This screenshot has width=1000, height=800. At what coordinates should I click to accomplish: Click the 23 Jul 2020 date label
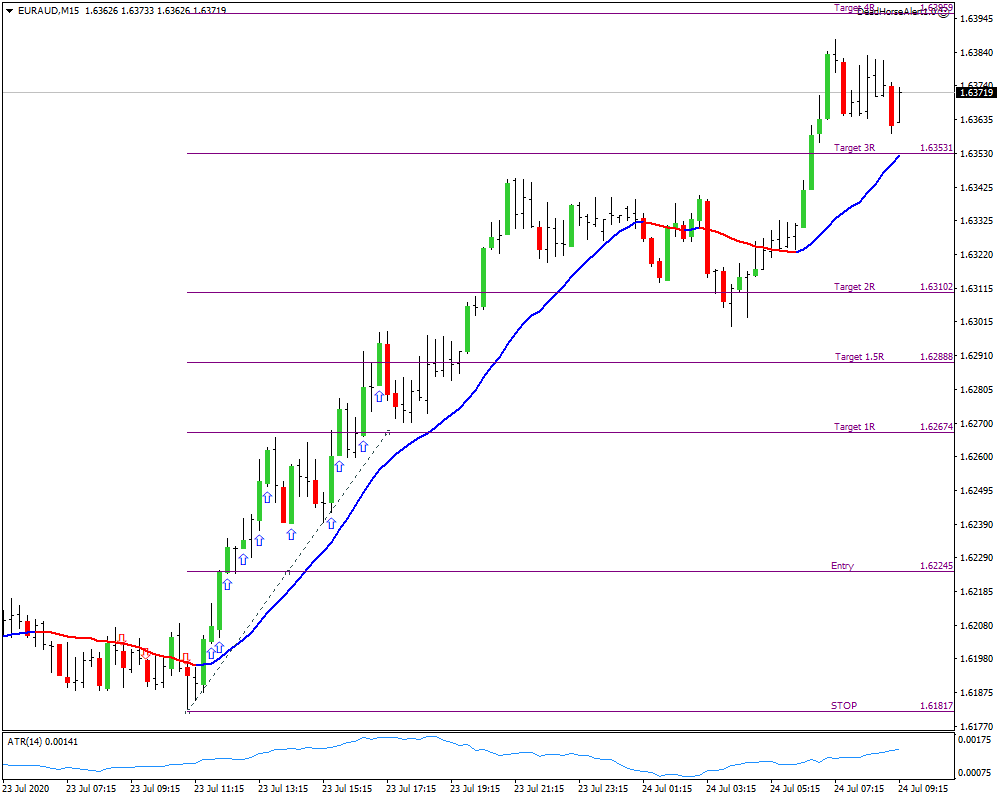point(26,789)
